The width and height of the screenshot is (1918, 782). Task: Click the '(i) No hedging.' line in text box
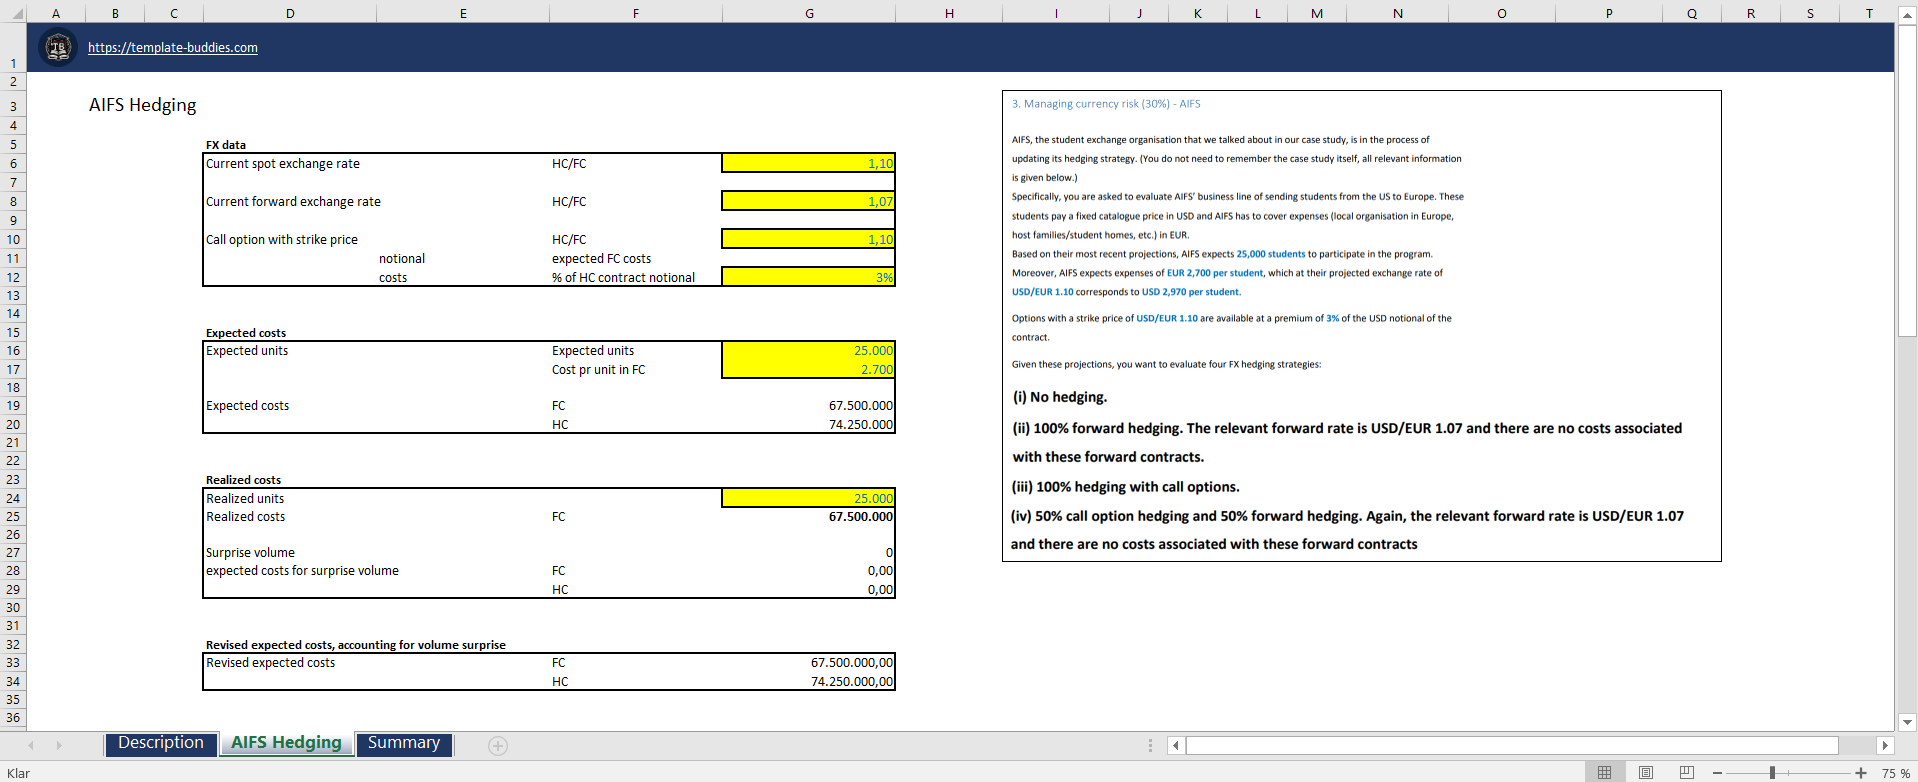1060,397
